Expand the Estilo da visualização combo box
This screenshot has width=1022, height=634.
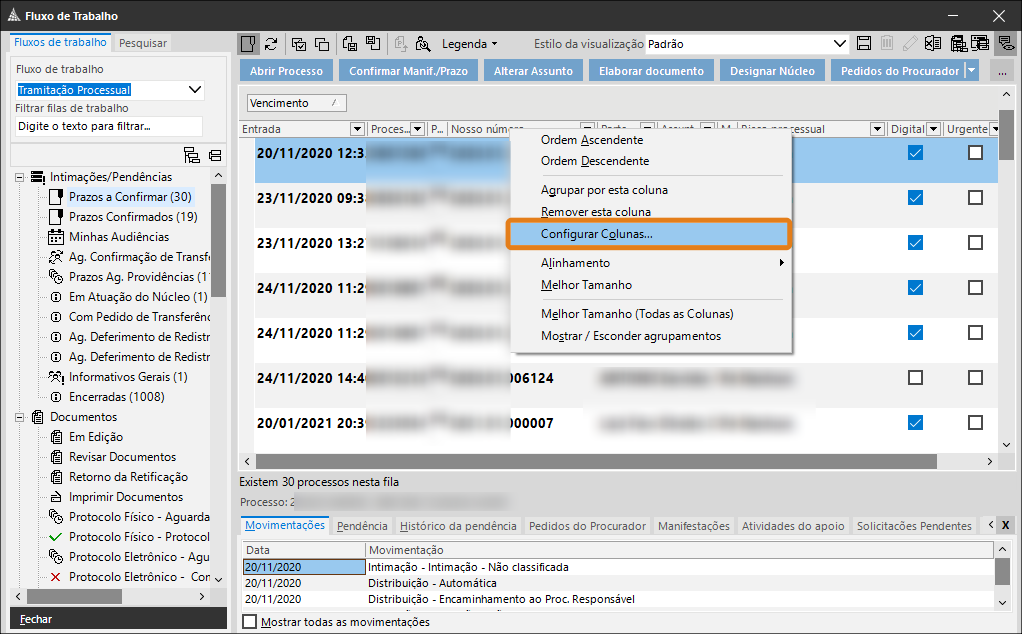pyautogui.click(x=840, y=44)
